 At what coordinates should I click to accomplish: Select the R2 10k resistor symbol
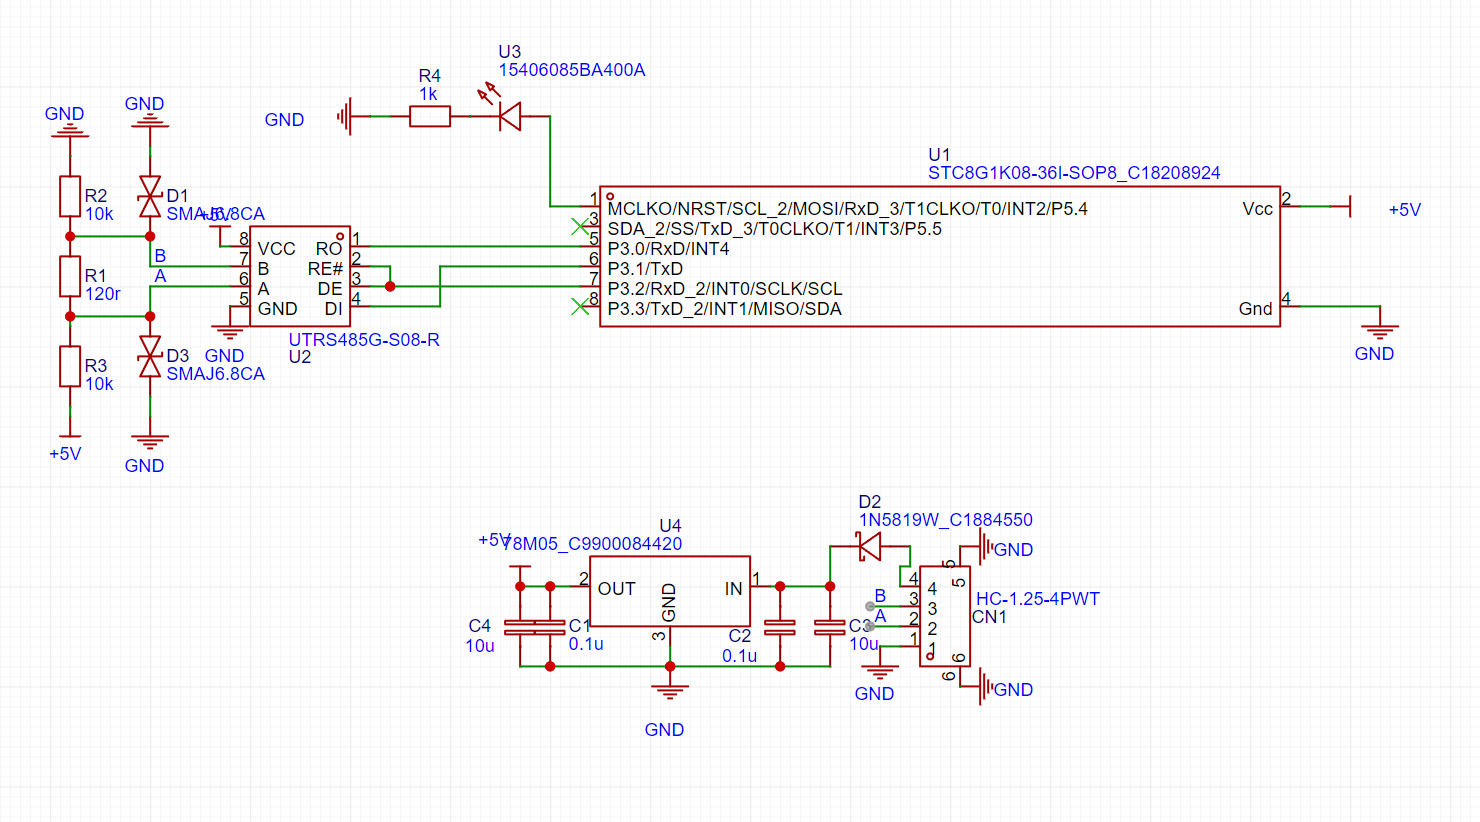70,196
